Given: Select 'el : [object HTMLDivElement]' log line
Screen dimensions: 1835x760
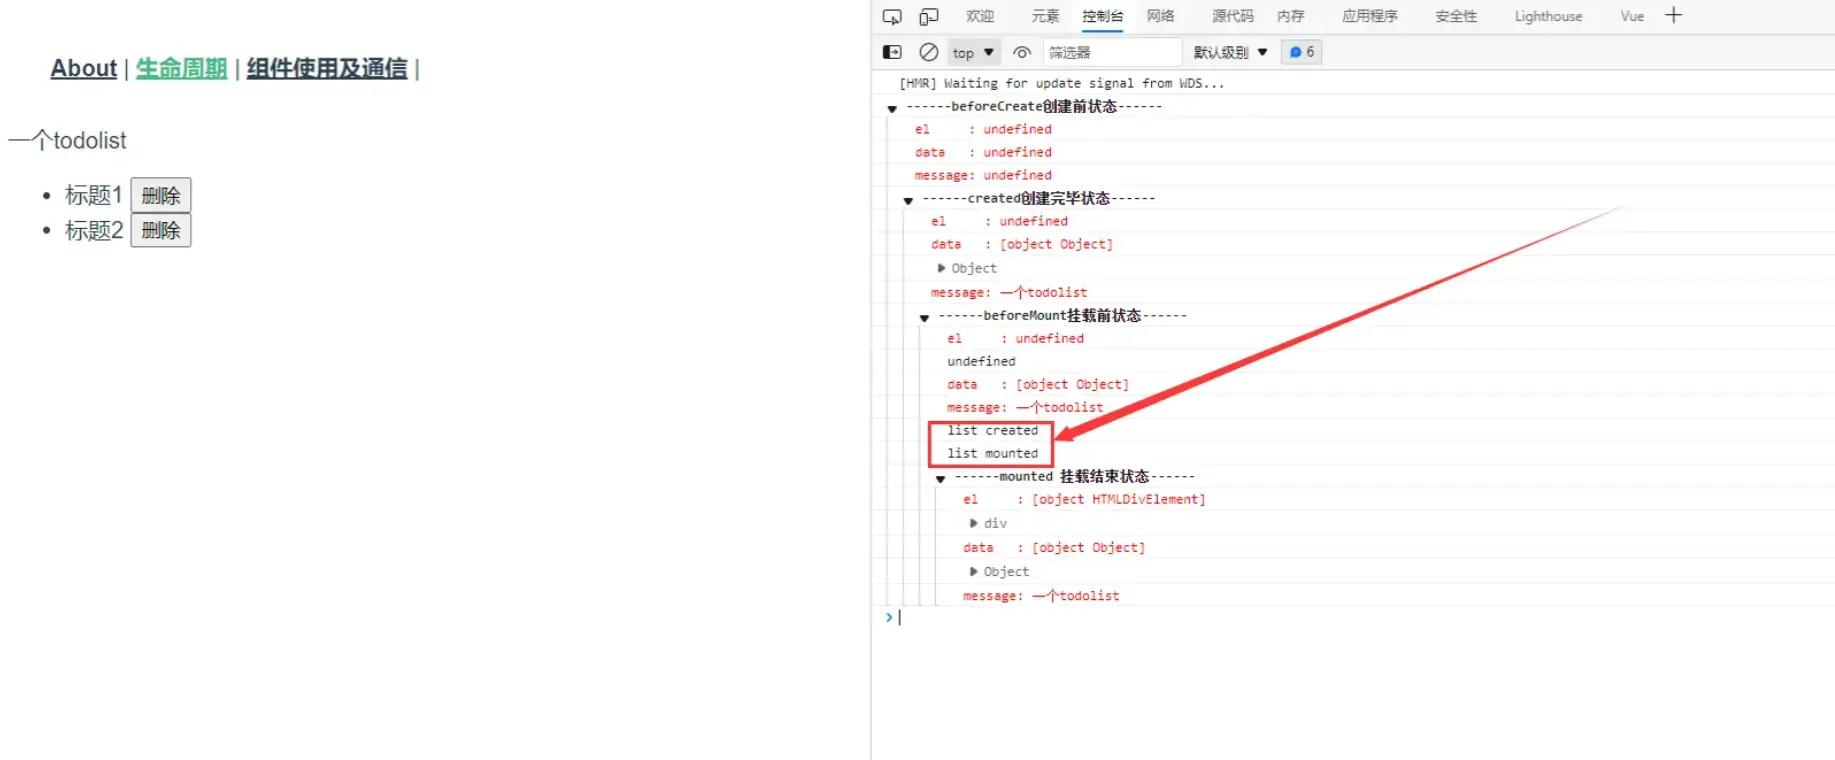Looking at the screenshot, I should click(x=1084, y=499).
